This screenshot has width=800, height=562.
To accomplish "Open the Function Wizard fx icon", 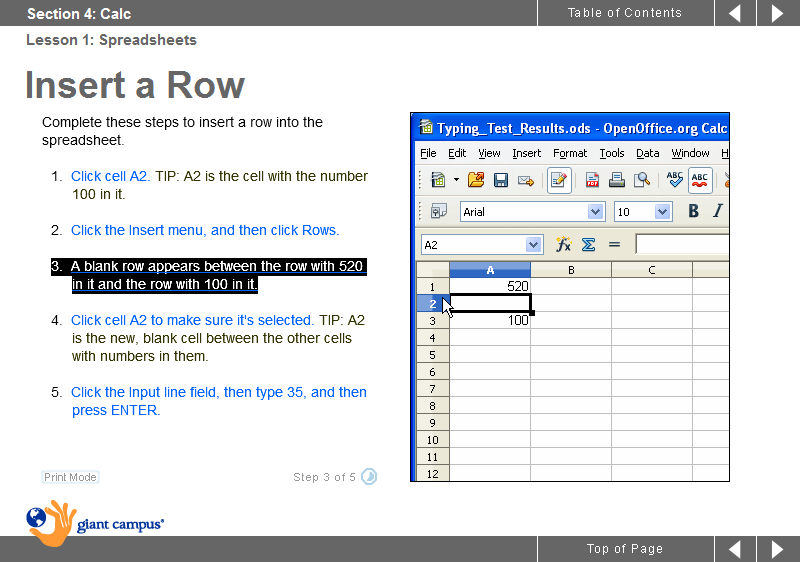I will [x=563, y=245].
